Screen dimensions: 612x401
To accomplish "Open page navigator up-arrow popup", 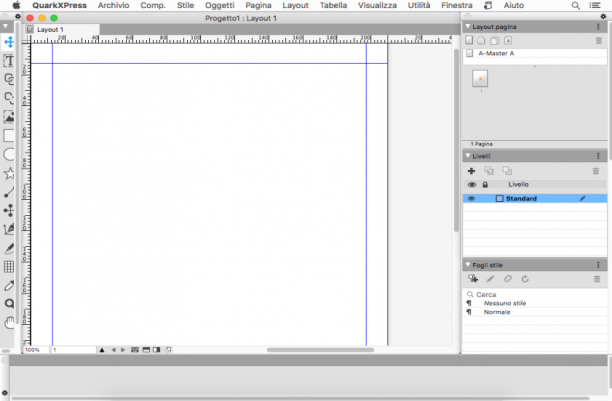I will pyautogui.click(x=102, y=350).
